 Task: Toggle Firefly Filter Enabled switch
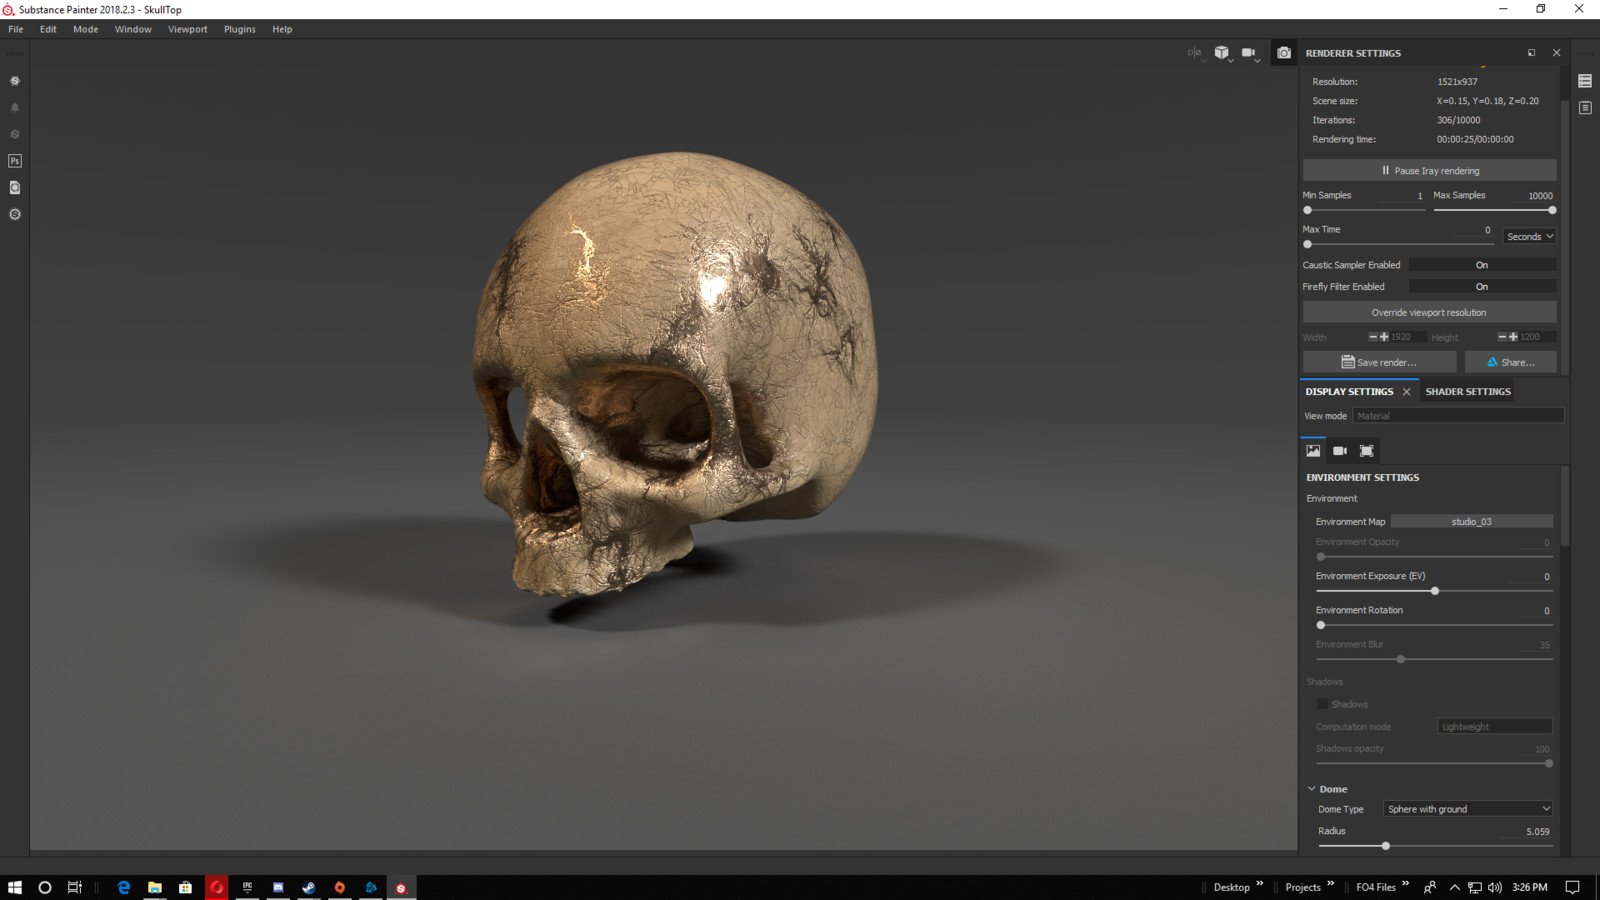(1482, 287)
